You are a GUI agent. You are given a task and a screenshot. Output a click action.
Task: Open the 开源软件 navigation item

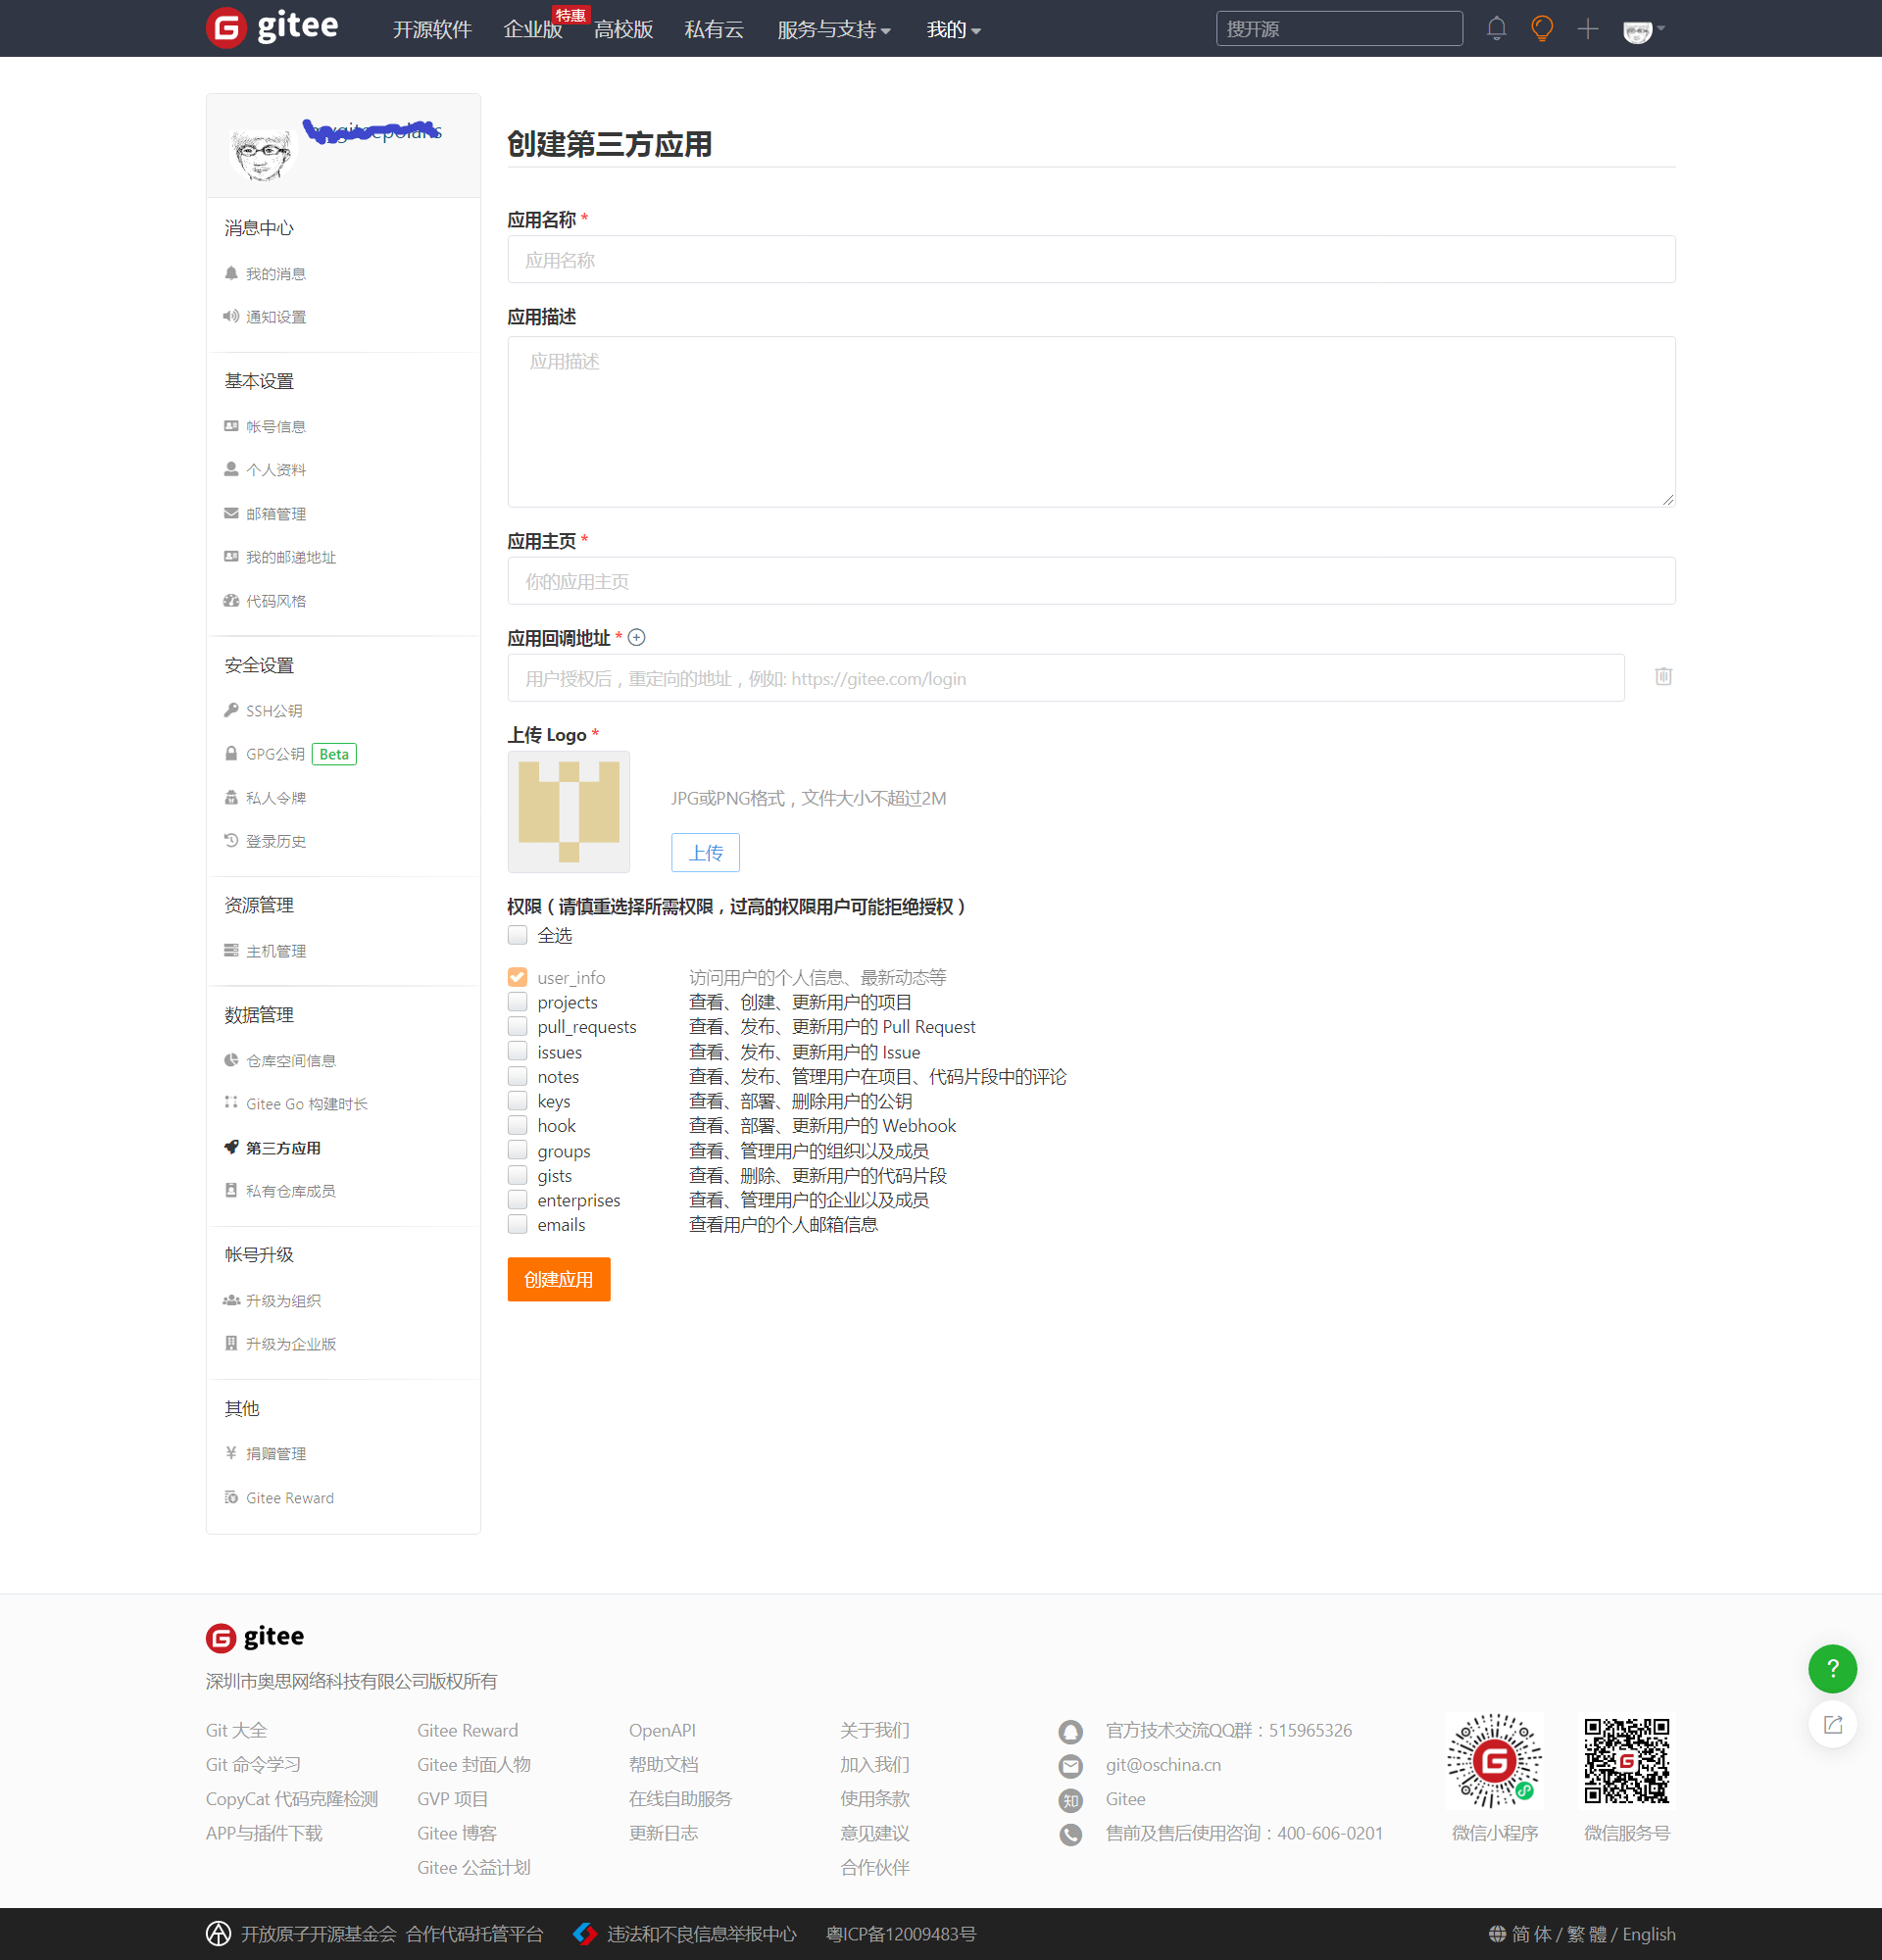(x=432, y=30)
